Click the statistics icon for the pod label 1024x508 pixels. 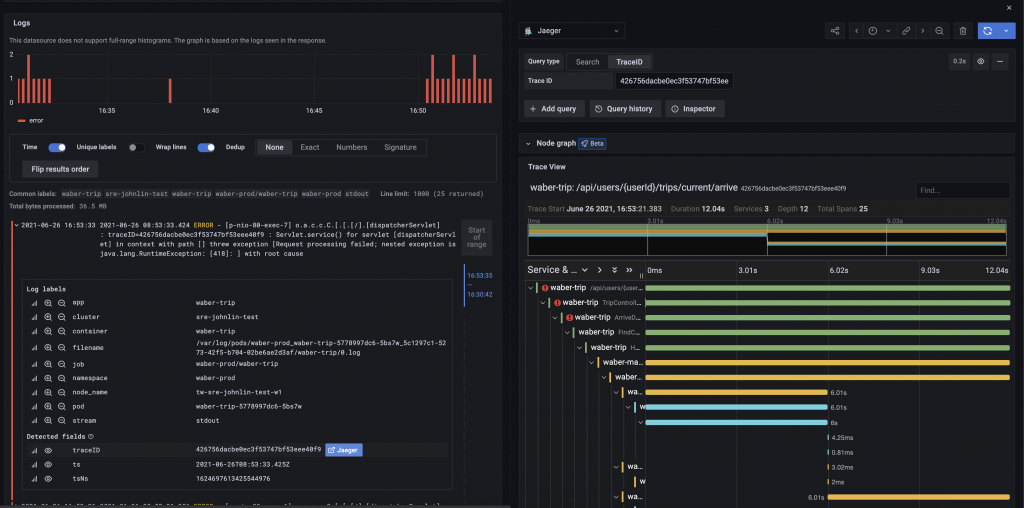pyautogui.click(x=35, y=406)
